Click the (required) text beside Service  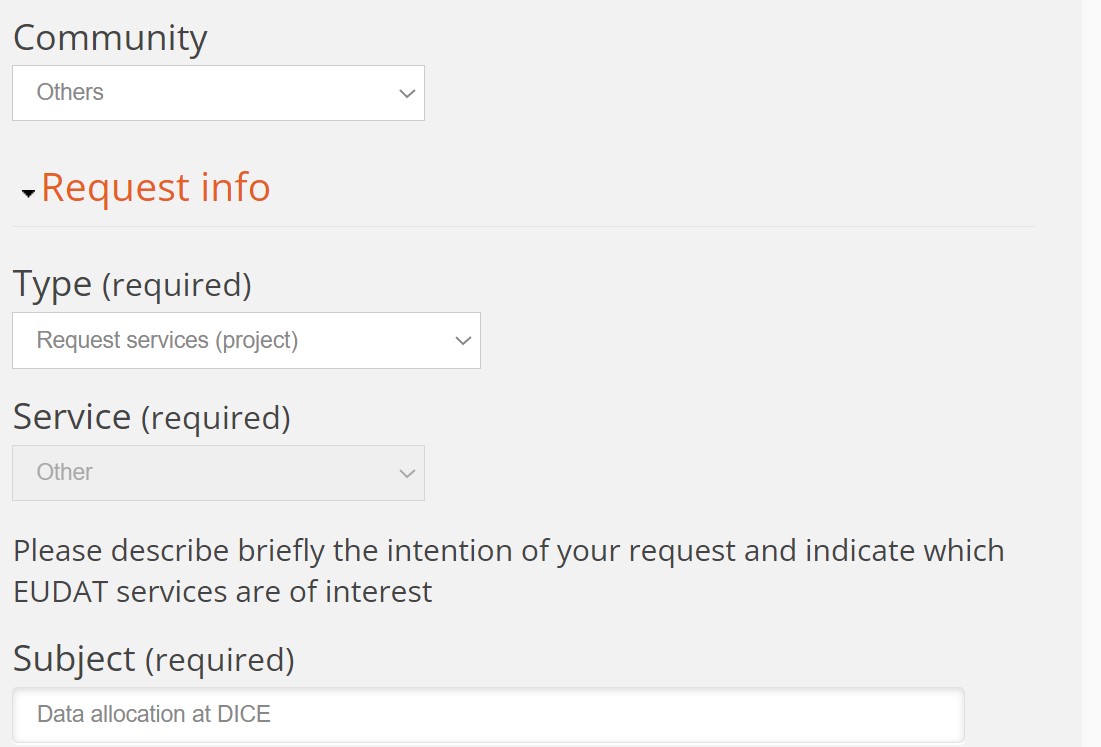216,418
